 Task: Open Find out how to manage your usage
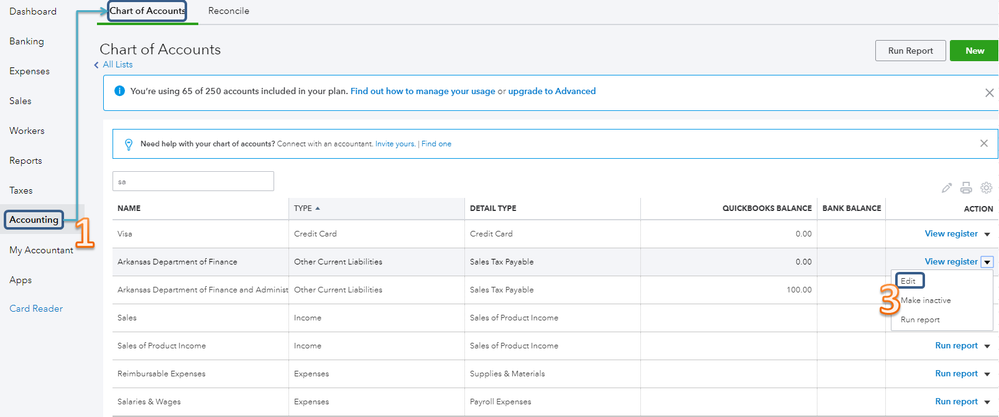pyautogui.click(x=422, y=91)
